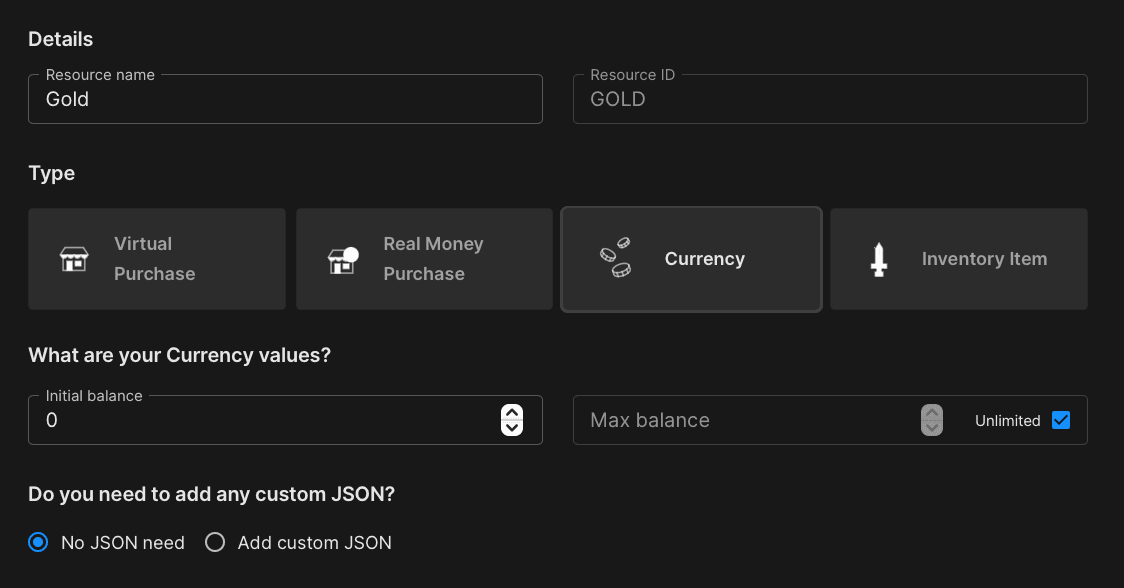Image resolution: width=1124 pixels, height=588 pixels.
Task: Choose Real Money Purchase type card
Action: 424,259
